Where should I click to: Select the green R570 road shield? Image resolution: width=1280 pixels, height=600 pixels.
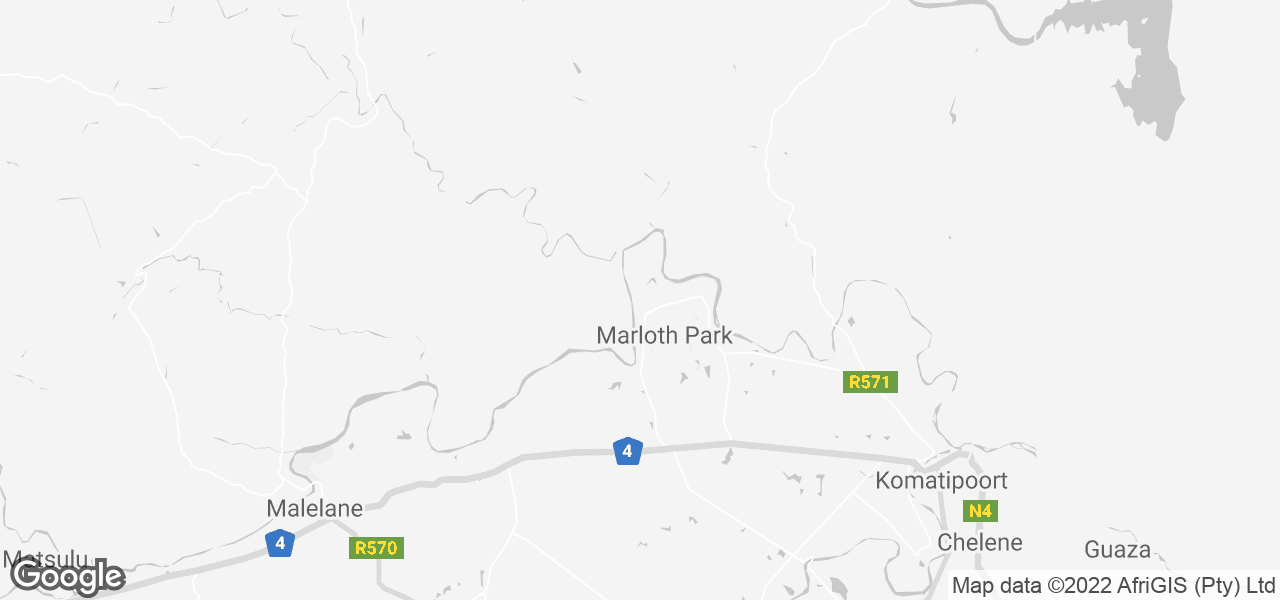377,548
